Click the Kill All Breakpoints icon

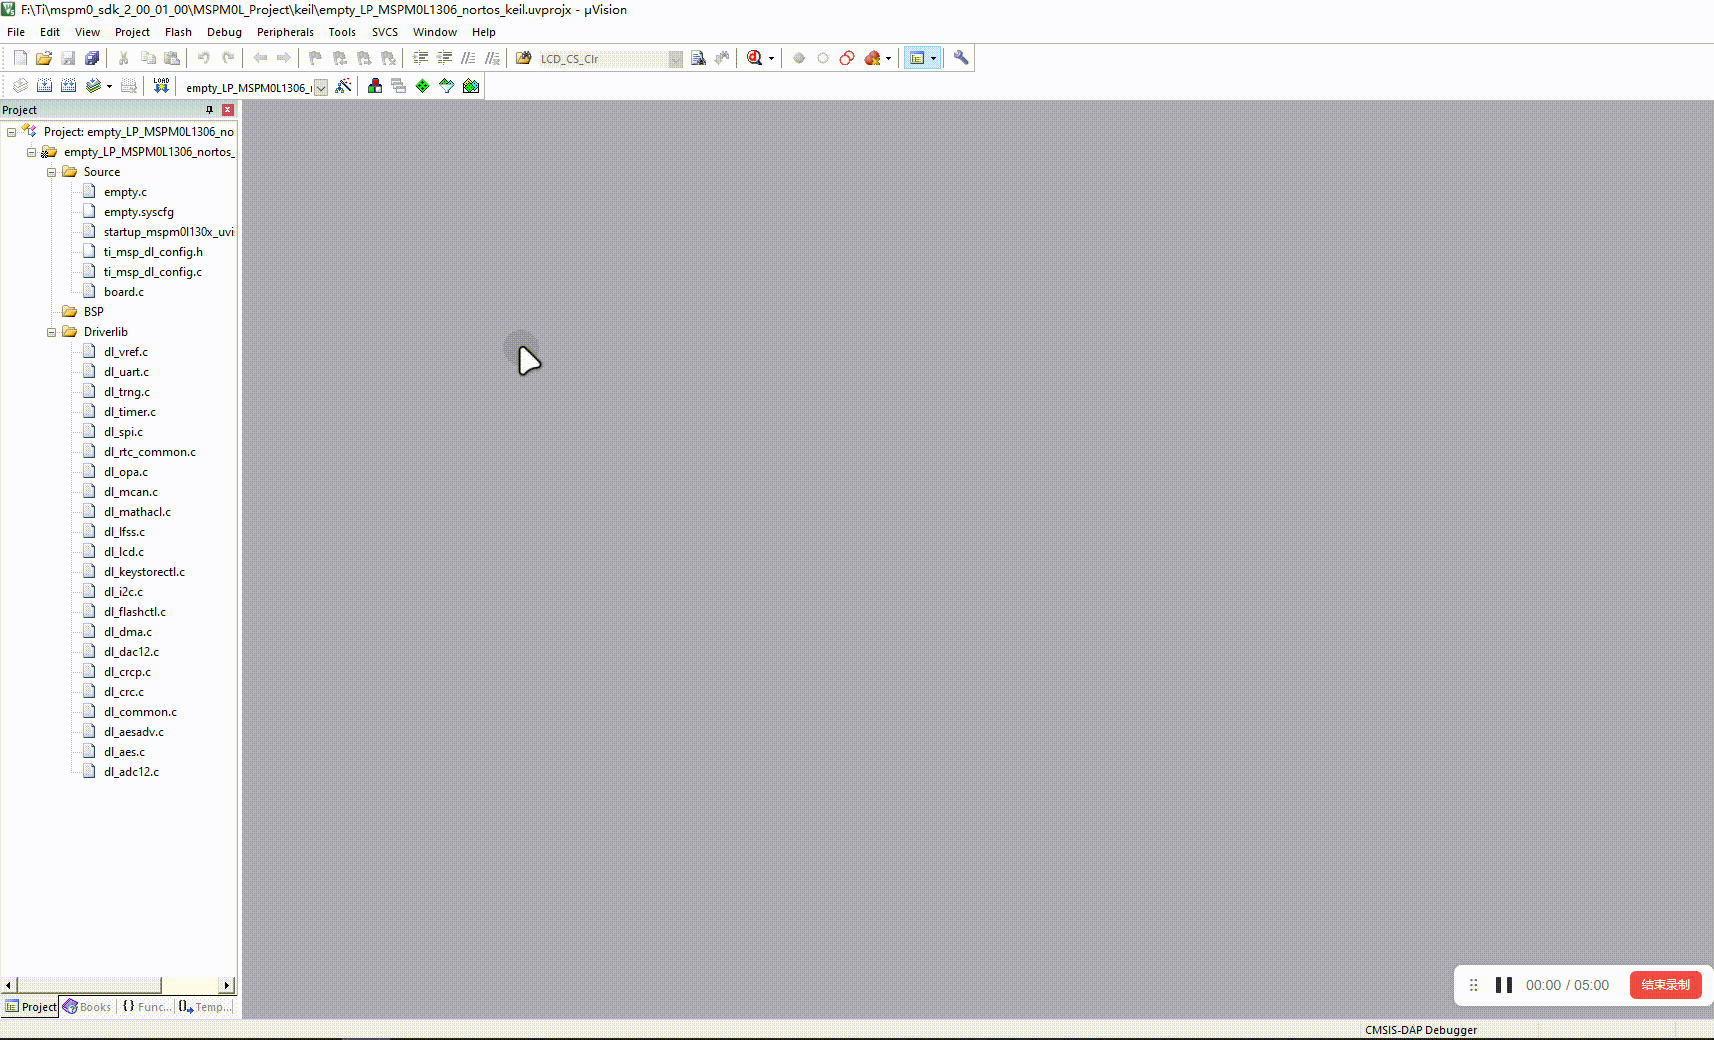pyautogui.click(x=872, y=58)
